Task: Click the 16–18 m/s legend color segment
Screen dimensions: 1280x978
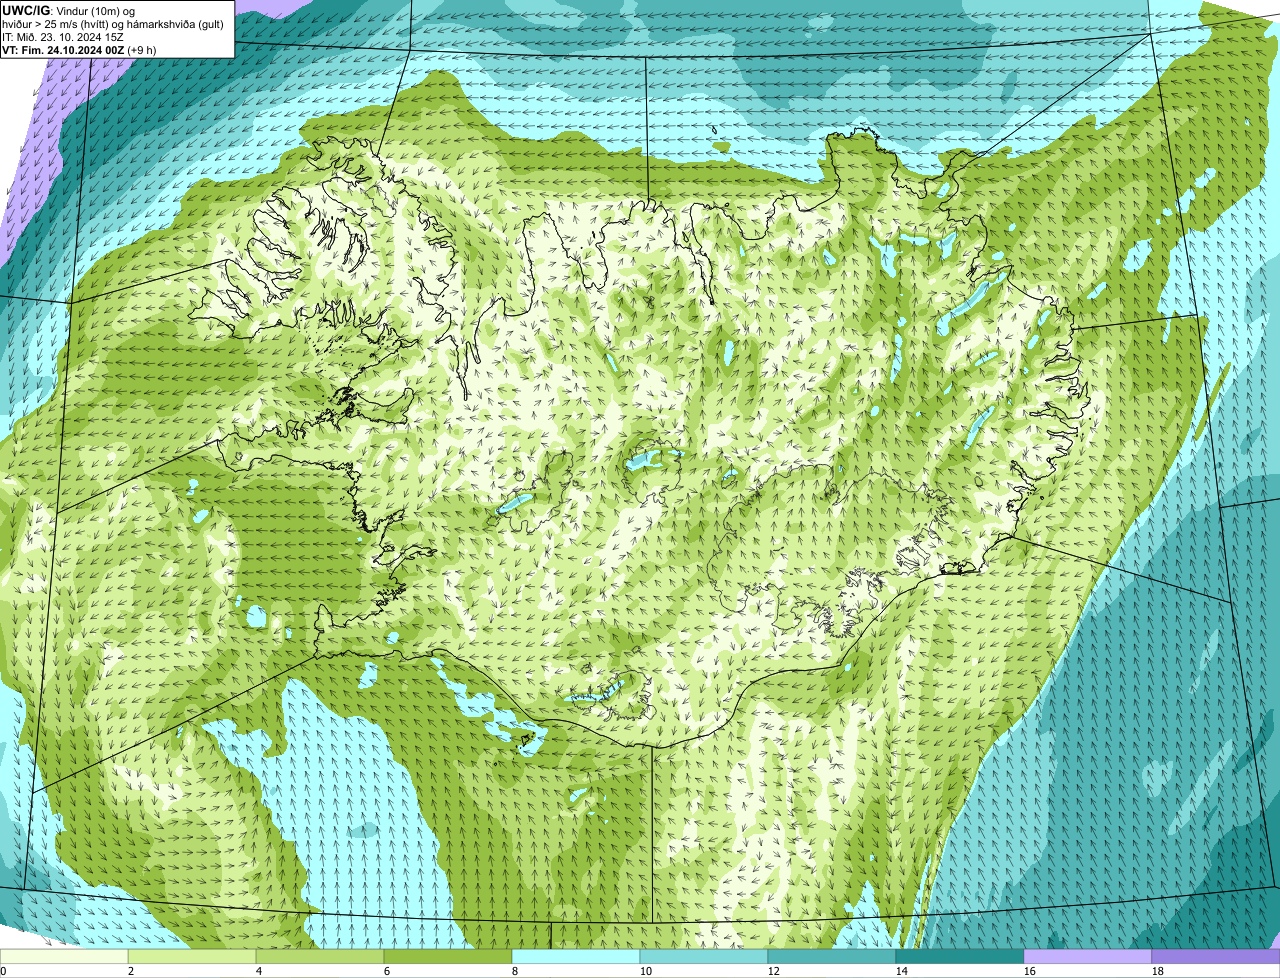Action: 1088,956
